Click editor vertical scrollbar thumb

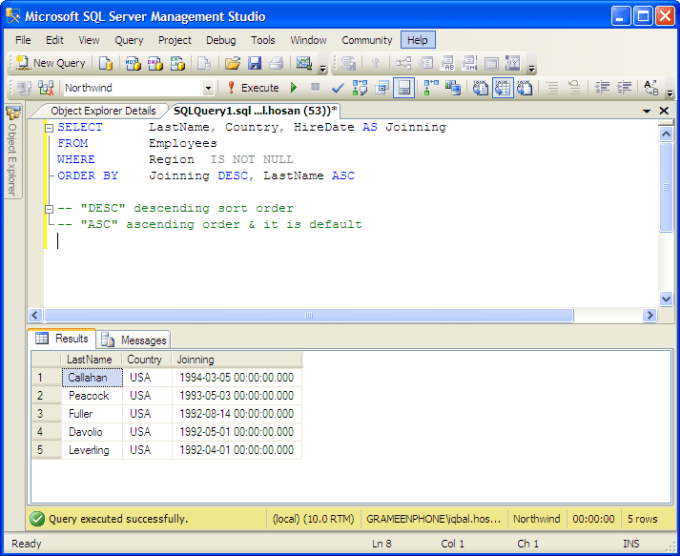coord(666,187)
